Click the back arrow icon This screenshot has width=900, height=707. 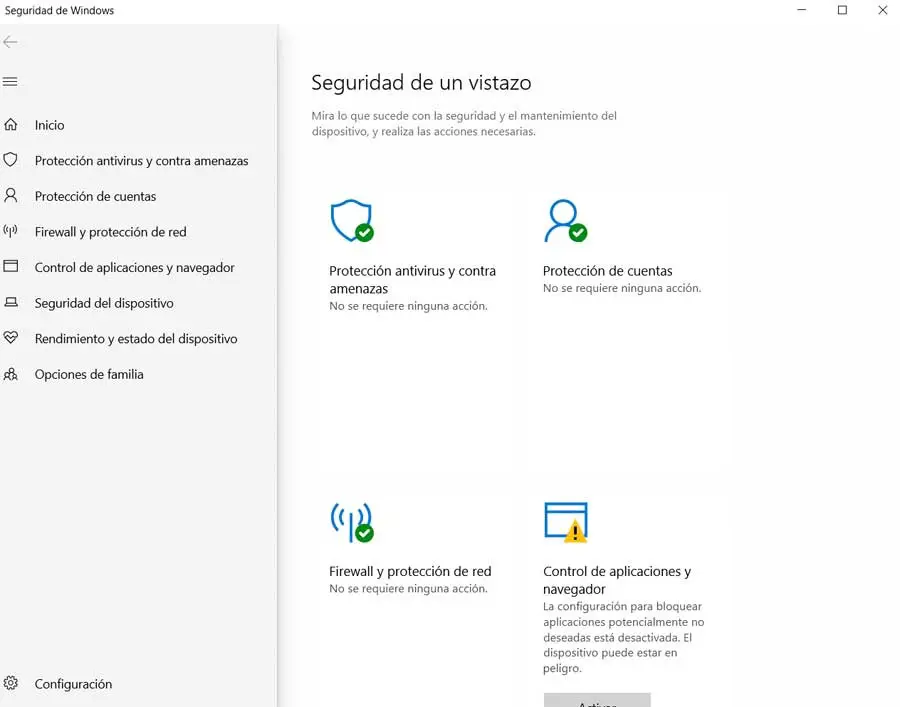tap(10, 42)
